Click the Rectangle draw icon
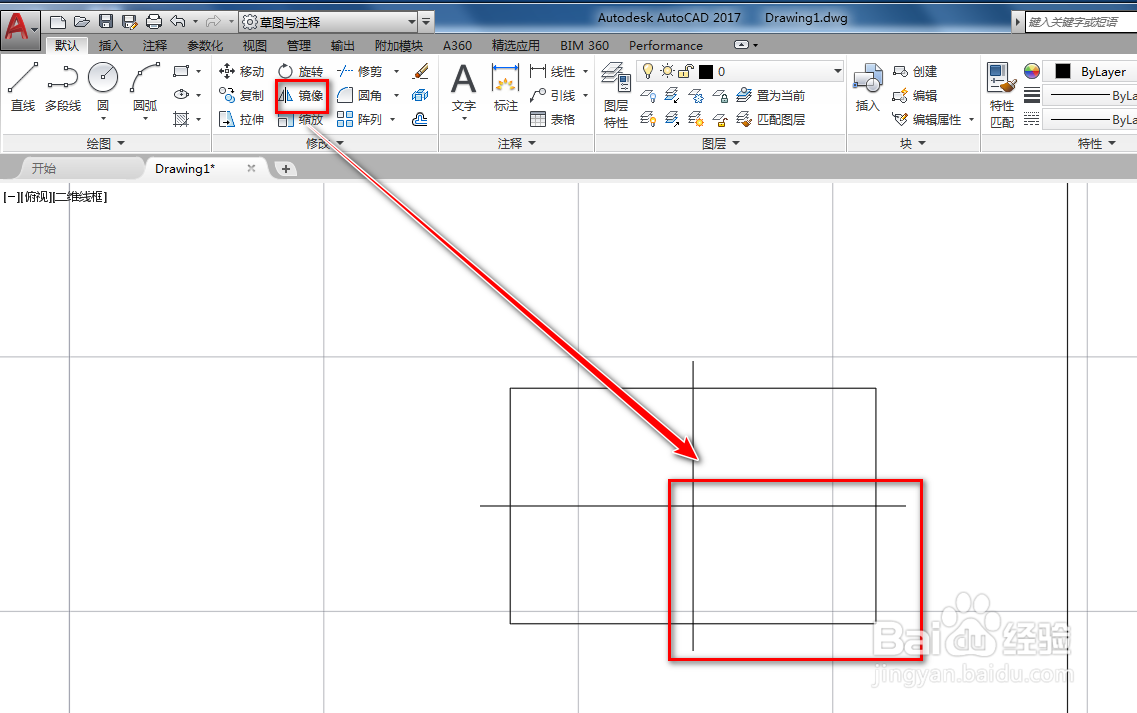The height and width of the screenshot is (713, 1137). click(181, 71)
